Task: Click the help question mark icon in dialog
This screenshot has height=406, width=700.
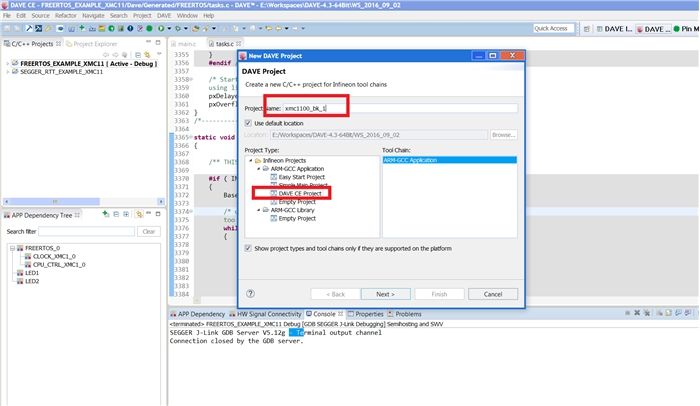Action: 250,294
